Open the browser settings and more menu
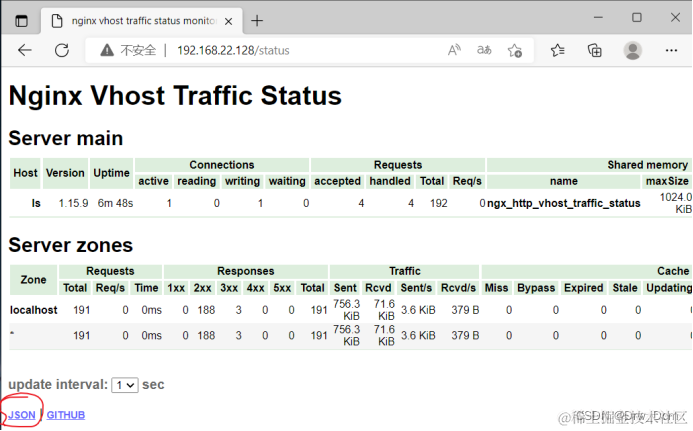 [x=671, y=50]
